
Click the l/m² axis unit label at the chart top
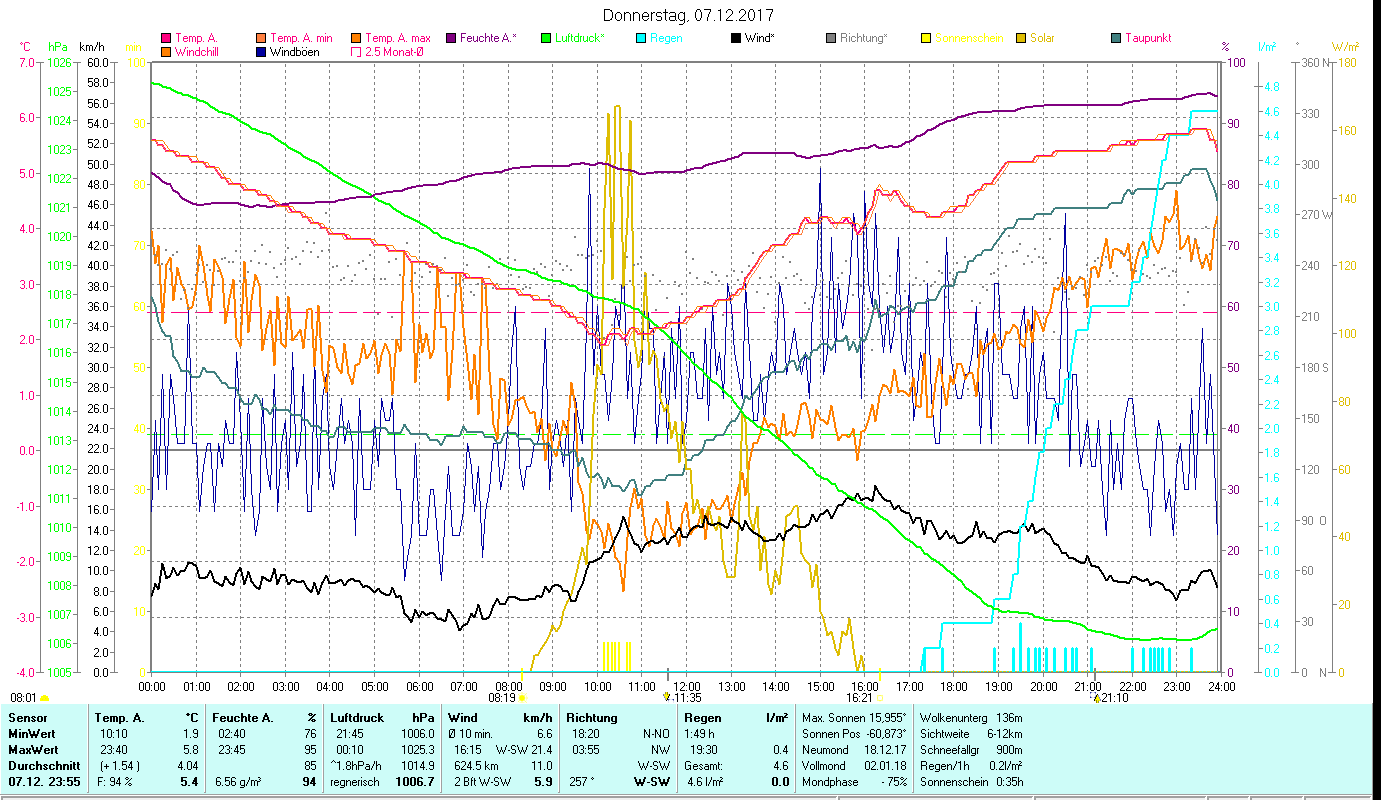click(x=1266, y=47)
